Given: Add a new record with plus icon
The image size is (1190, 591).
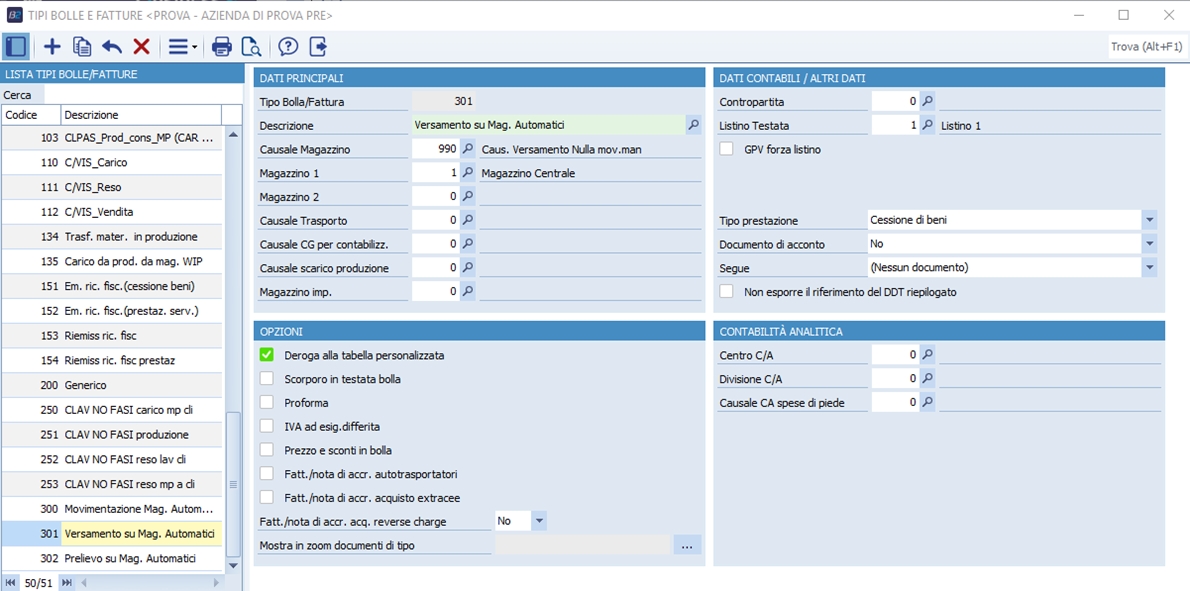Looking at the screenshot, I should pyautogui.click(x=52, y=47).
